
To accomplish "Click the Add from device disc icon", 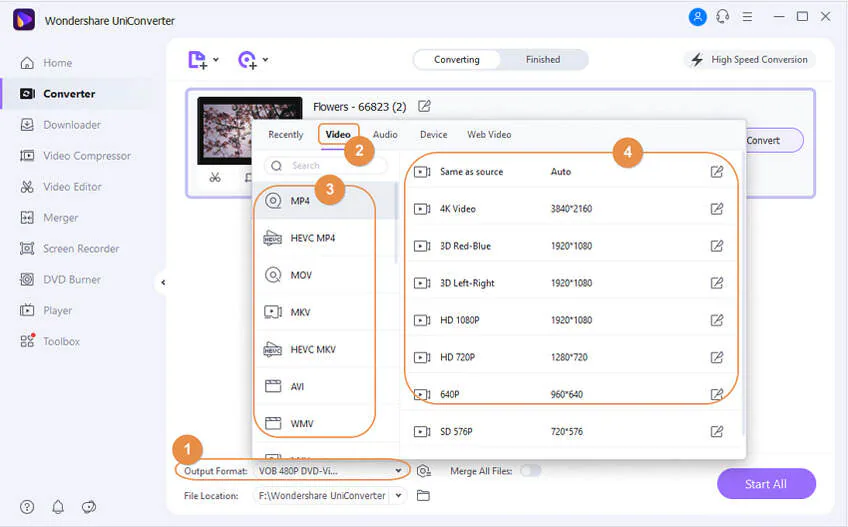I will [248, 60].
